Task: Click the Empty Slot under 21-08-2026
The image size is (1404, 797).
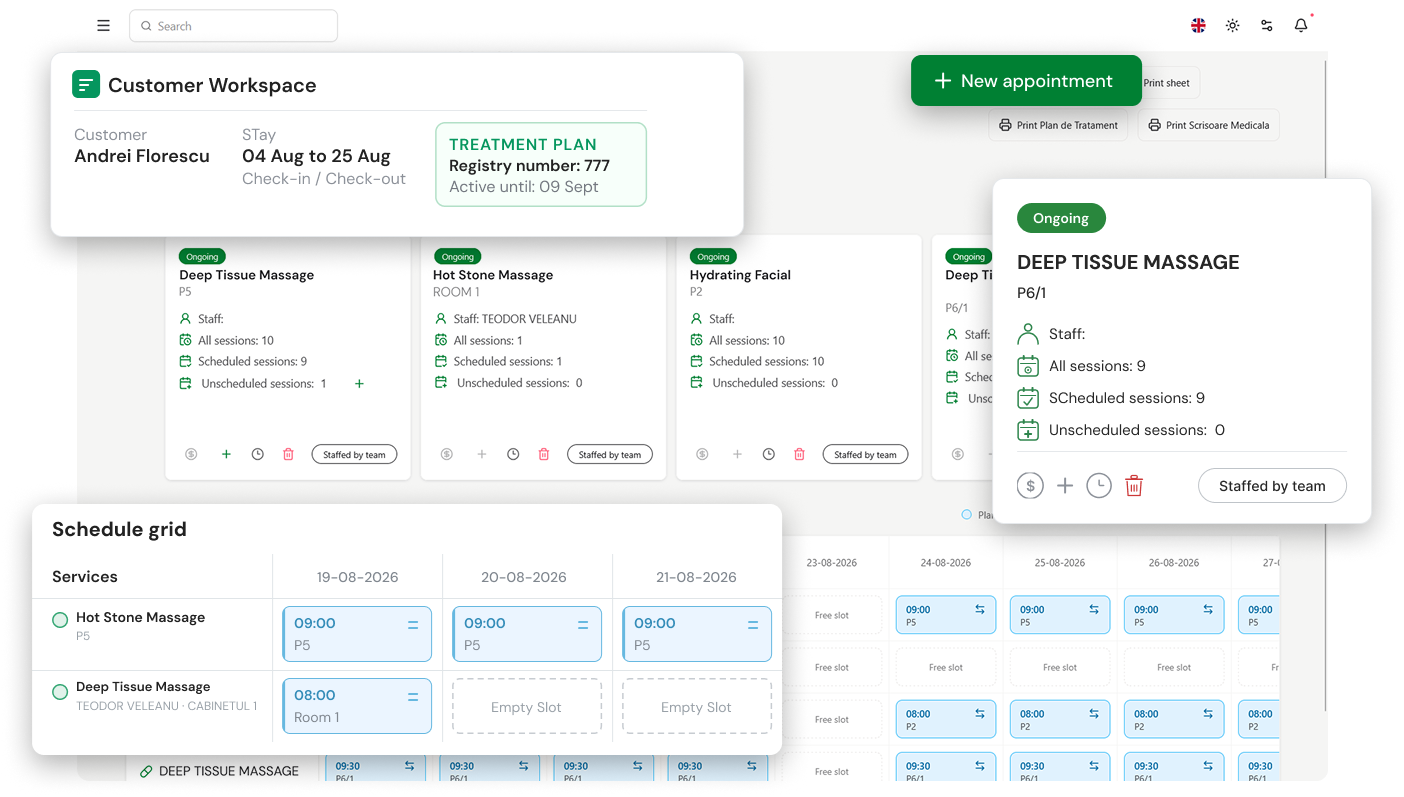Action: 697,707
